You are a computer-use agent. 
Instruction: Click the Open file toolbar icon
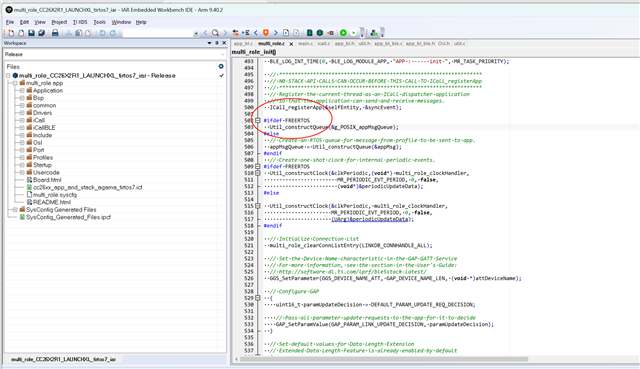(x=21, y=33)
